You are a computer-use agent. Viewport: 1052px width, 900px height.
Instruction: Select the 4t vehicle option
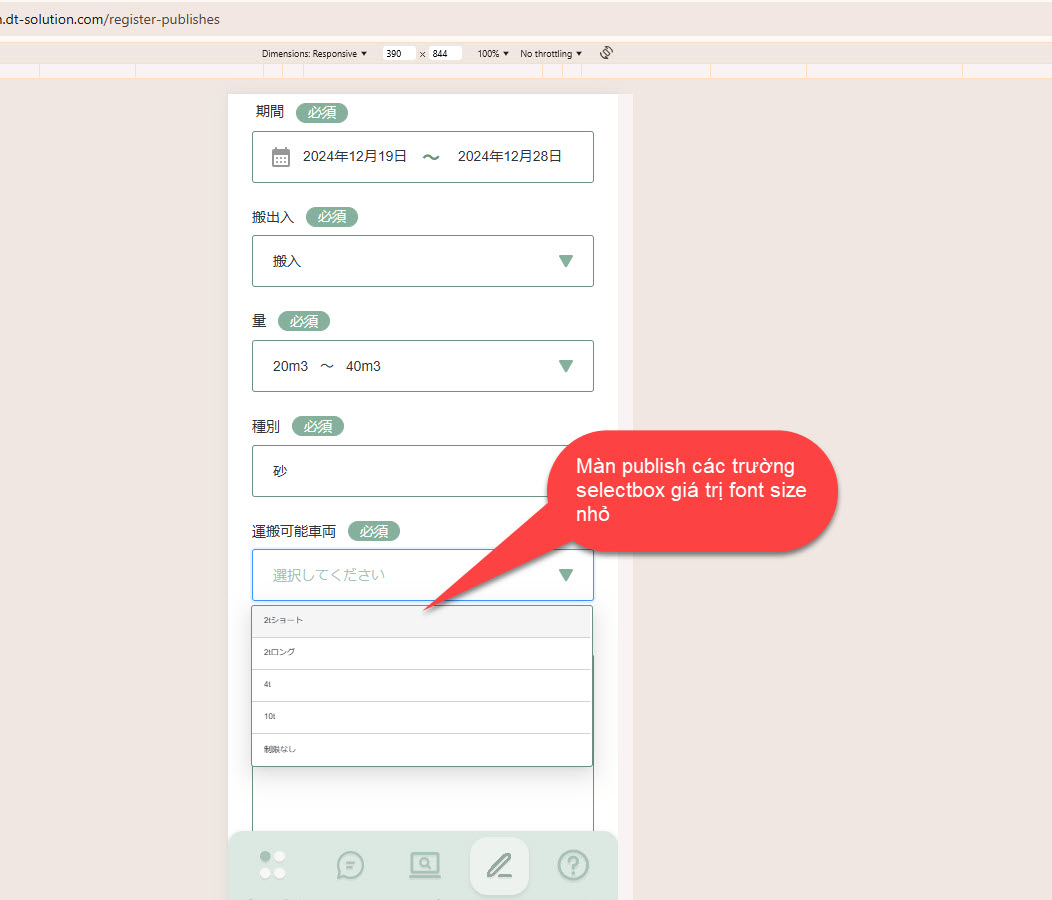(x=422, y=685)
